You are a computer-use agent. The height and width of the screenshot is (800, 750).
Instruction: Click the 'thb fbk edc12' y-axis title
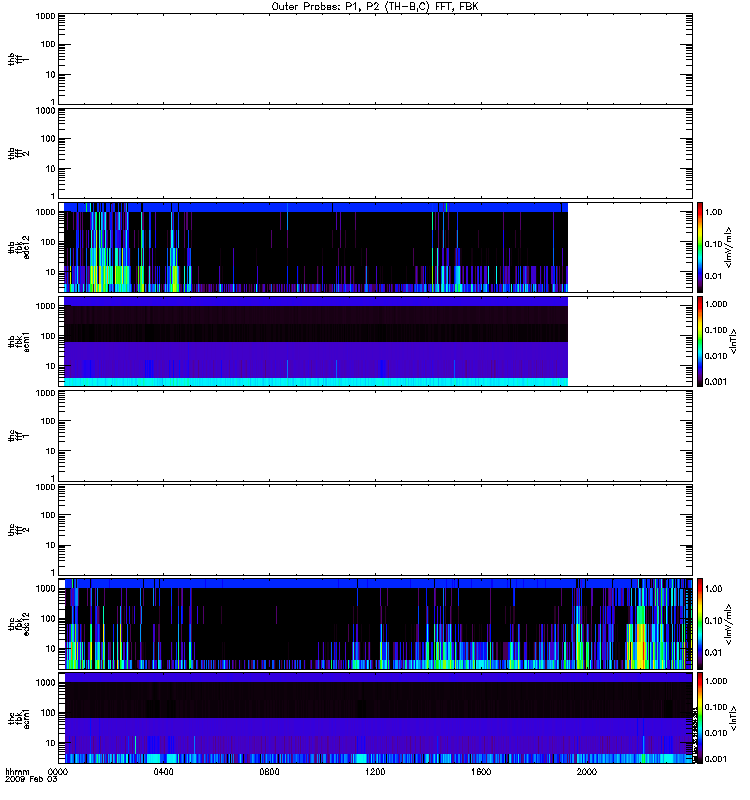point(18,247)
